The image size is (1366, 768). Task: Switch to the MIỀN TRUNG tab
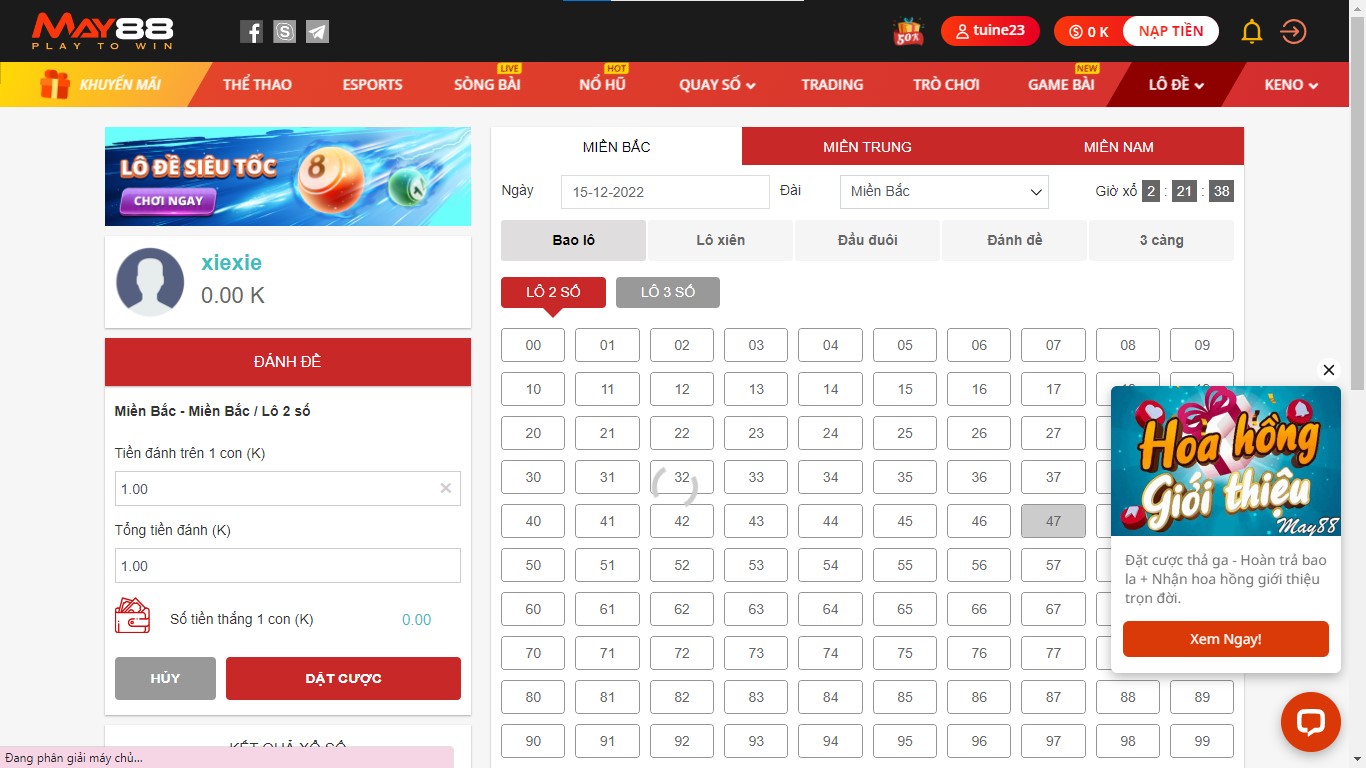(867, 147)
